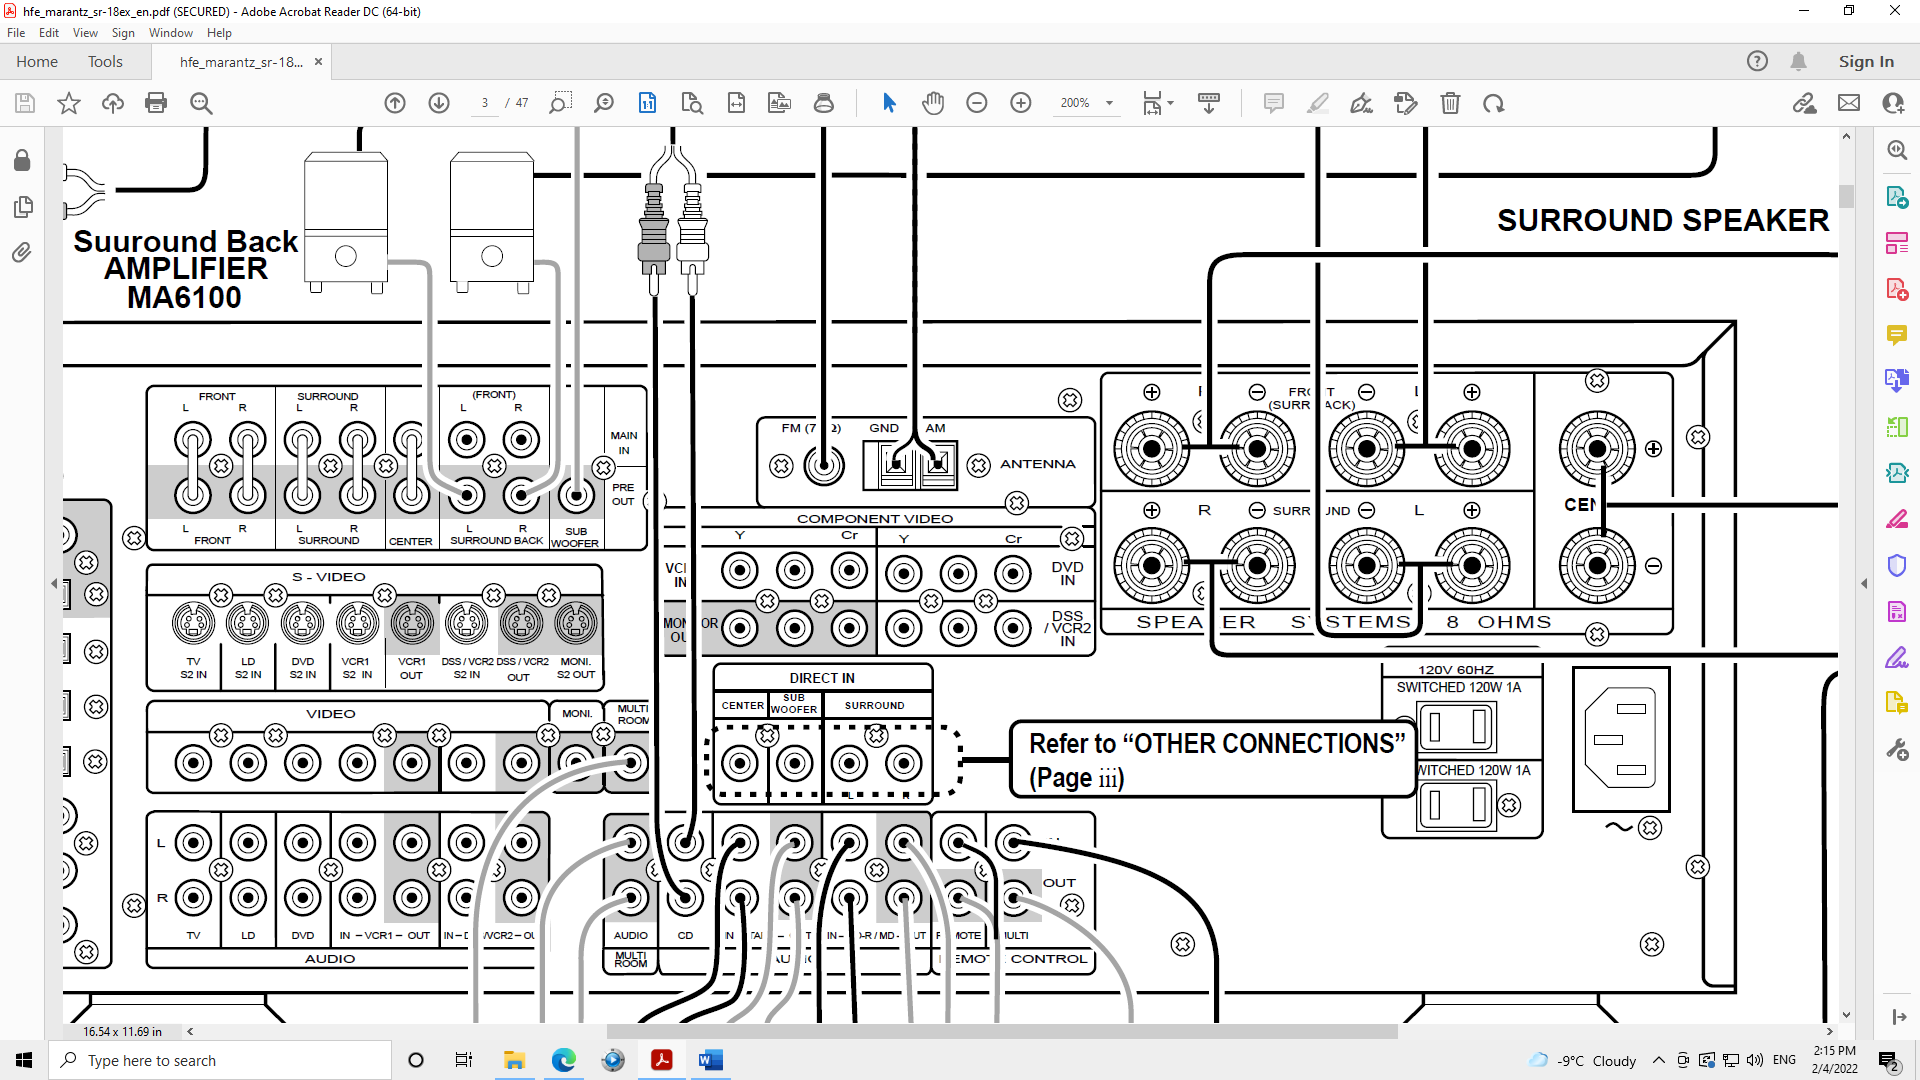Click the Sign In link
1920x1080 pixels.
click(1866, 61)
